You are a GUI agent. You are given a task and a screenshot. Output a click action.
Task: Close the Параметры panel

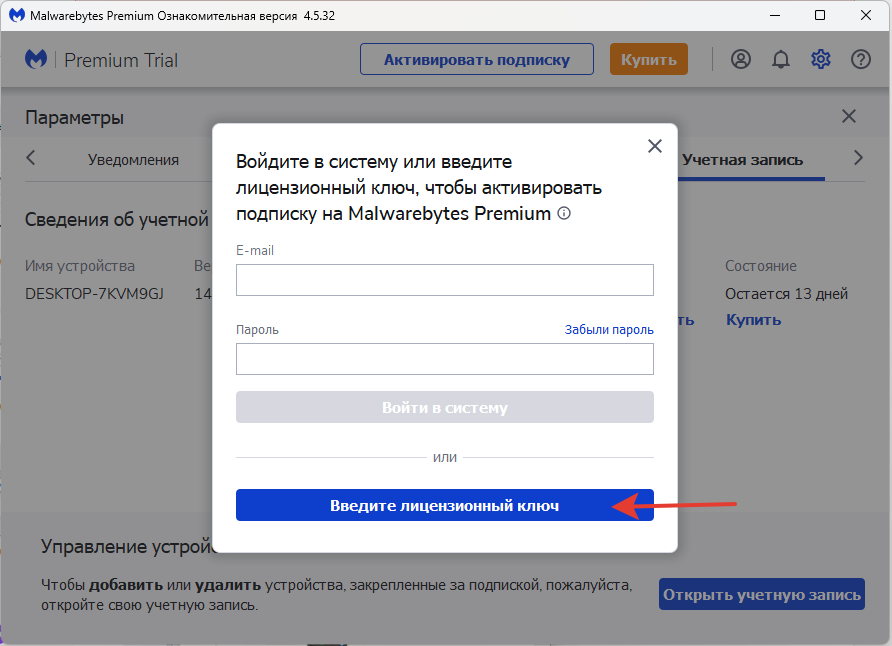(x=849, y=117)
